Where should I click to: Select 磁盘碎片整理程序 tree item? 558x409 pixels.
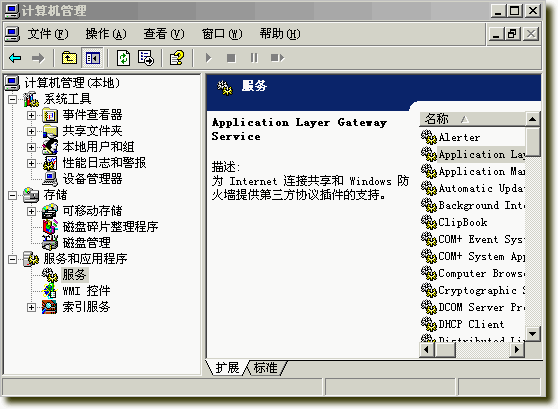point(111,227)
